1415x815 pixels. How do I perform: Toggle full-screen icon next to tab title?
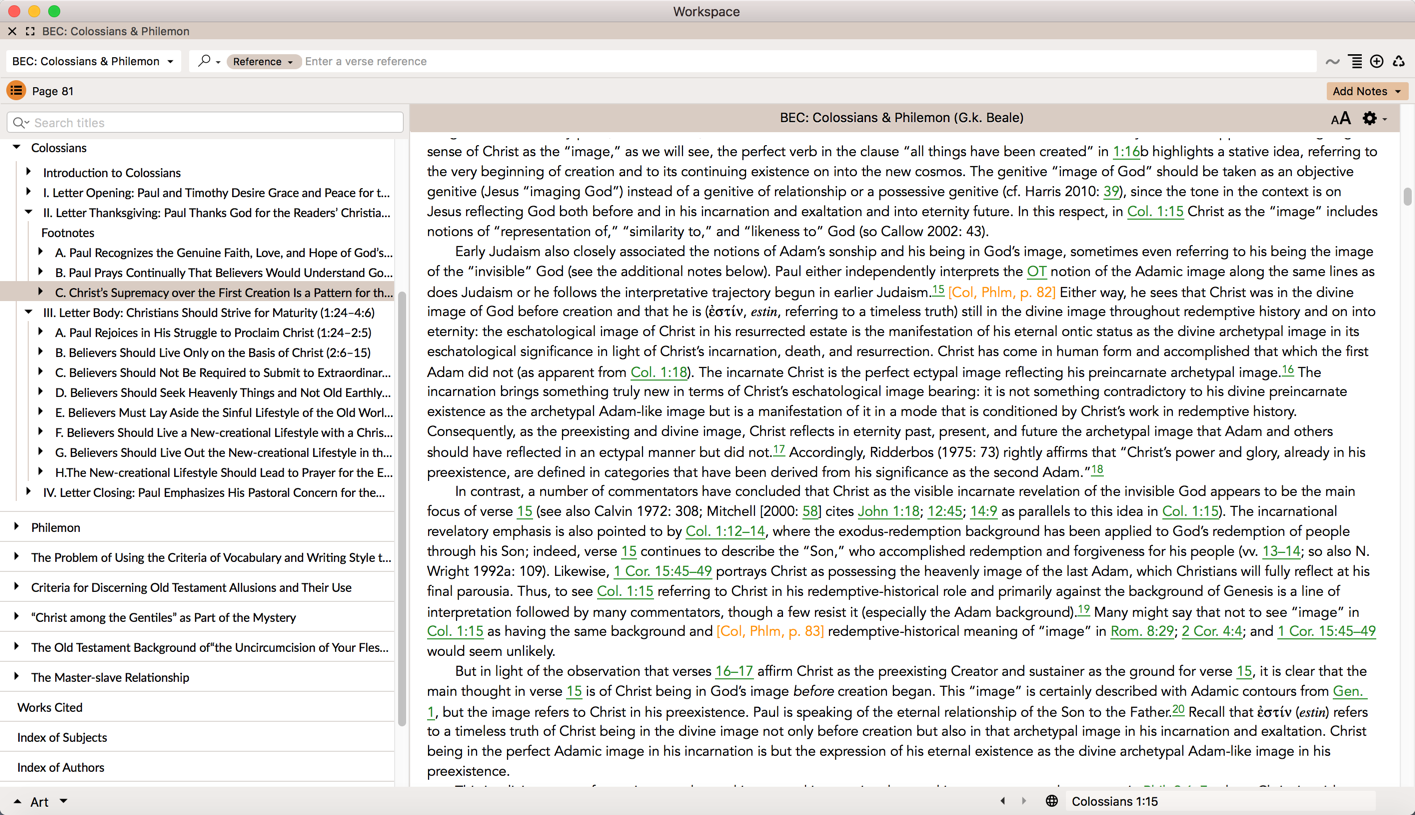pos(30,32)
